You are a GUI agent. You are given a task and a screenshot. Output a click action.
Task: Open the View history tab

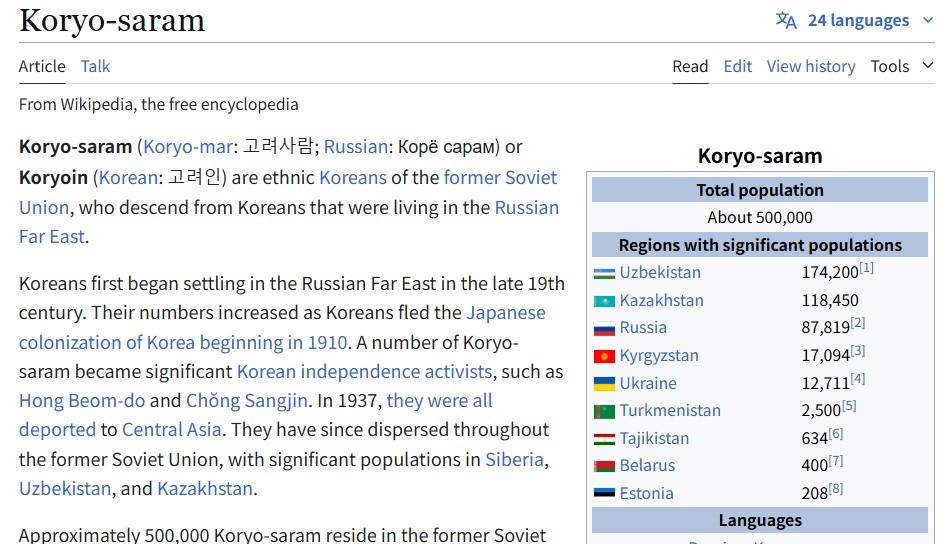point(811,66)
